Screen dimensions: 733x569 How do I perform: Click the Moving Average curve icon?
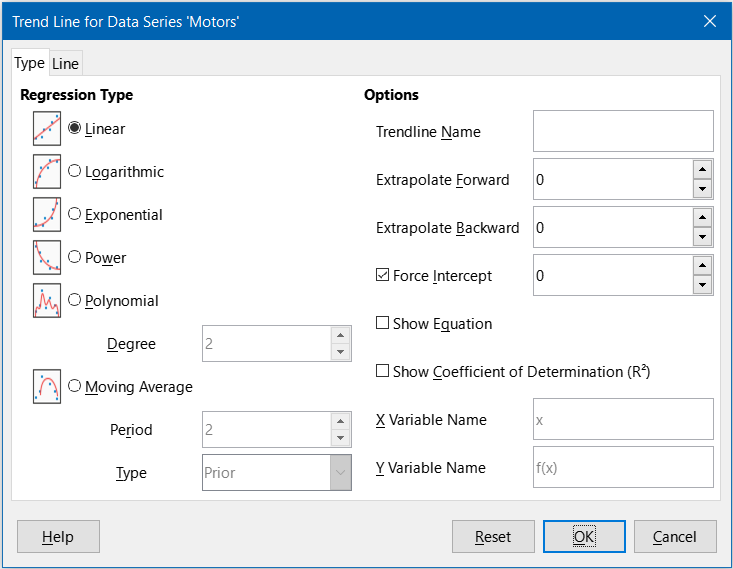pos(47,387)
